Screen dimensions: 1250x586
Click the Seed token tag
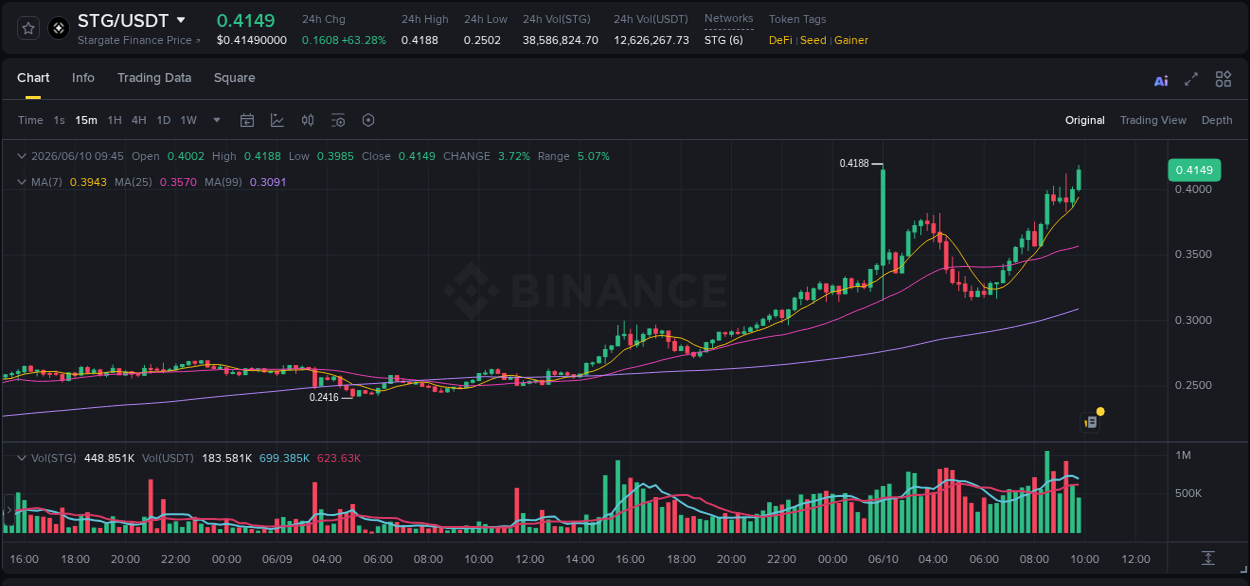pyautogui.click(x=813, y=40)
